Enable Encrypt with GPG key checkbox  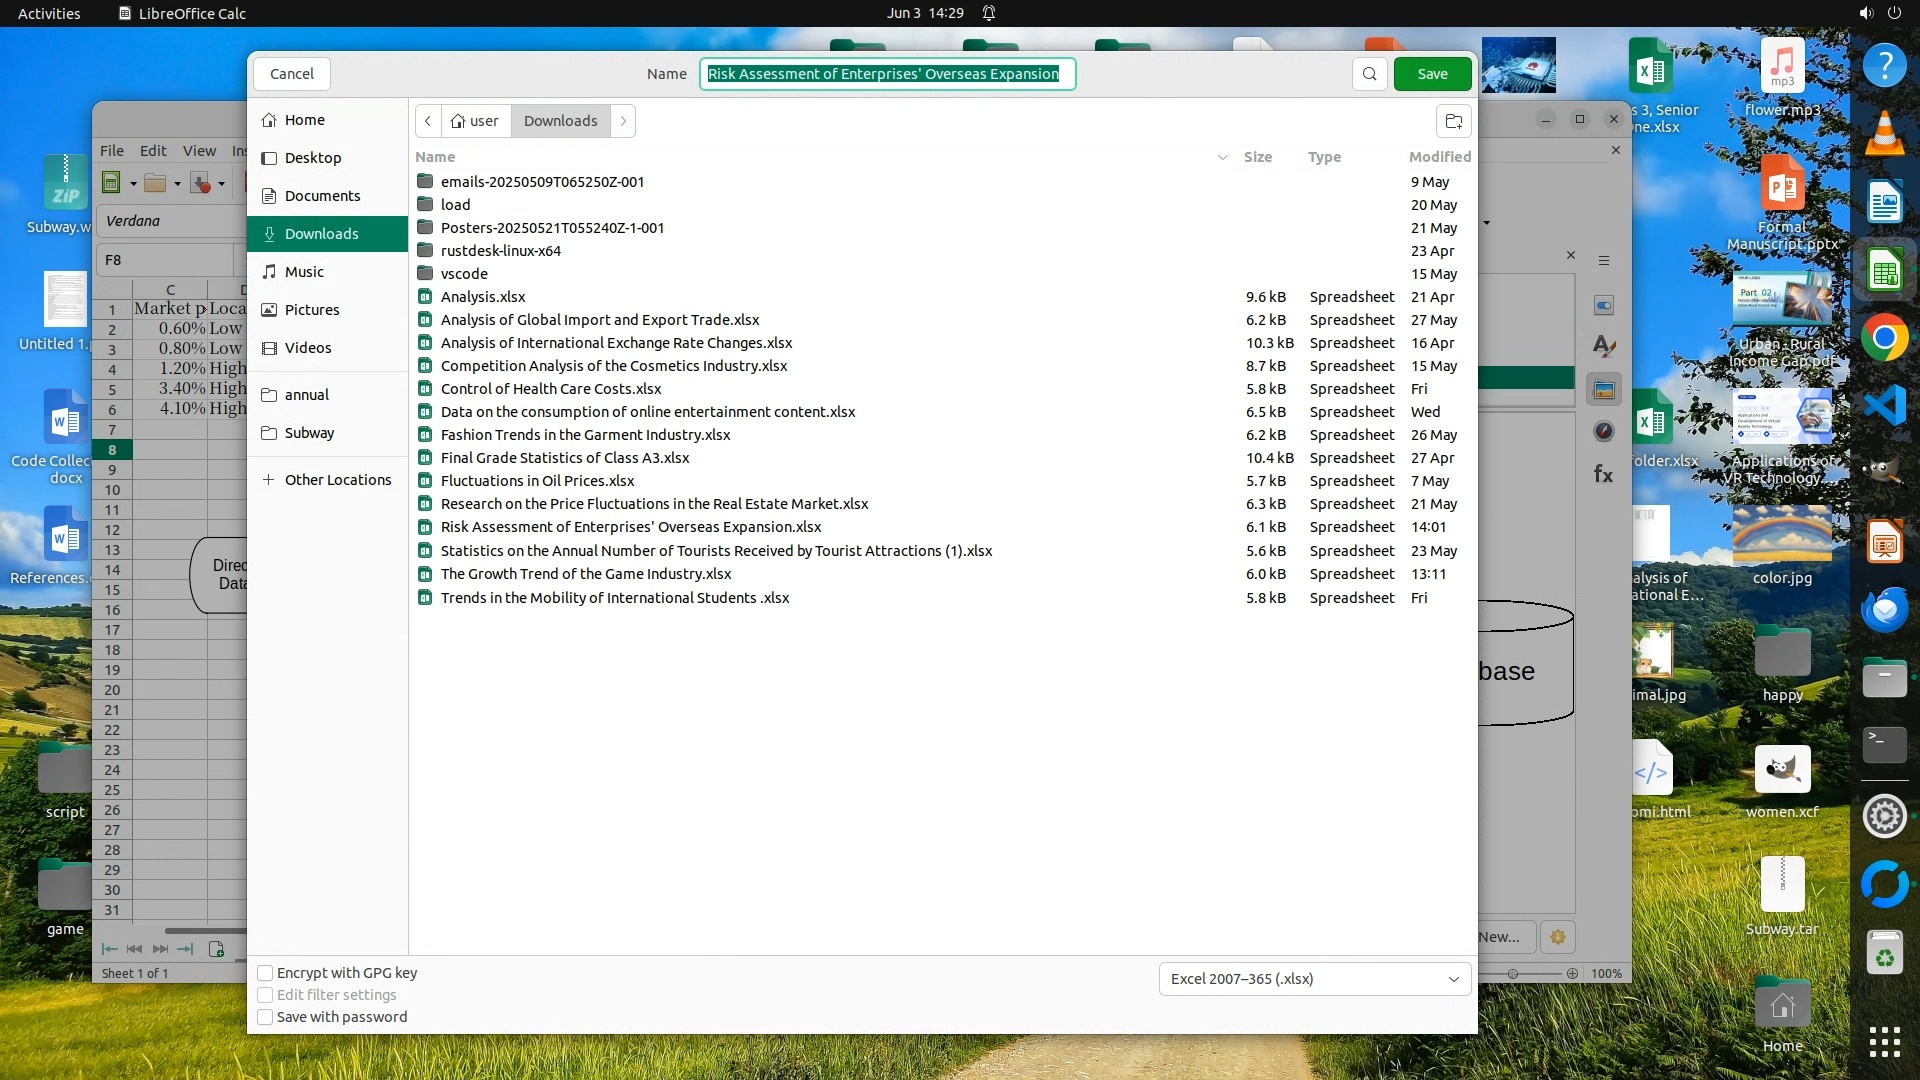[x=265, y=973]
